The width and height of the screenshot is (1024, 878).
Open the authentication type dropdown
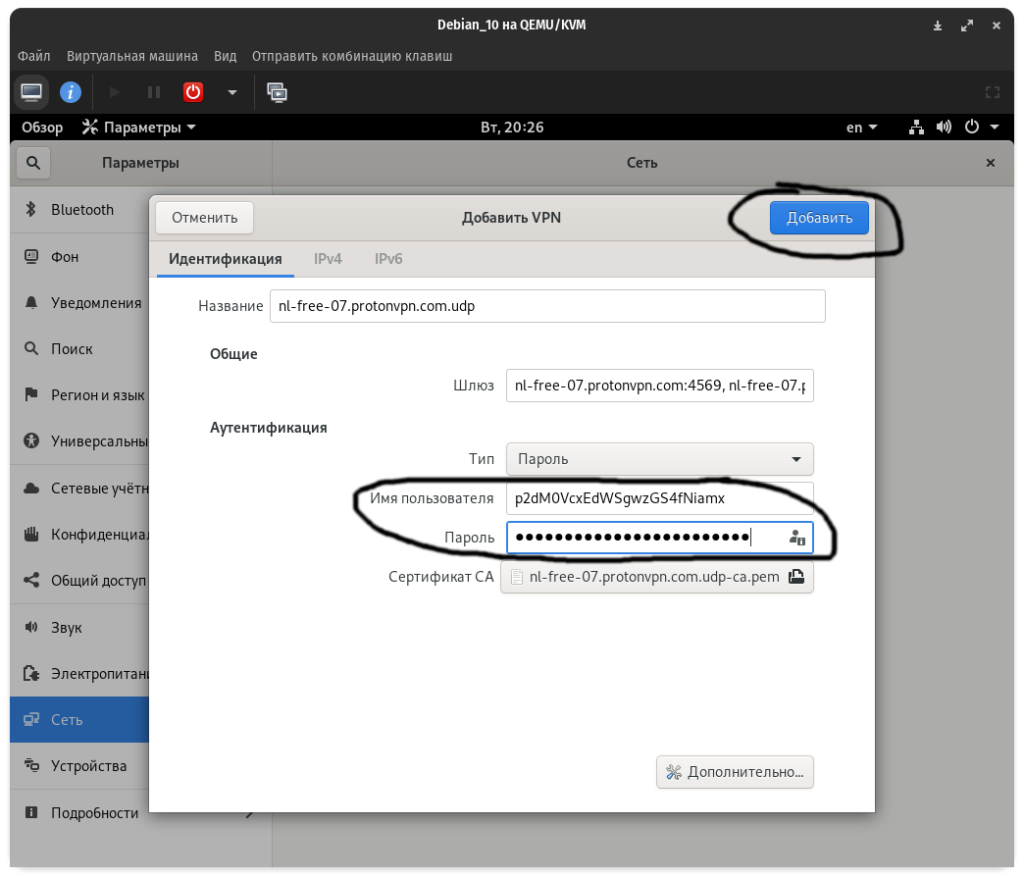[x=659, y=459]
